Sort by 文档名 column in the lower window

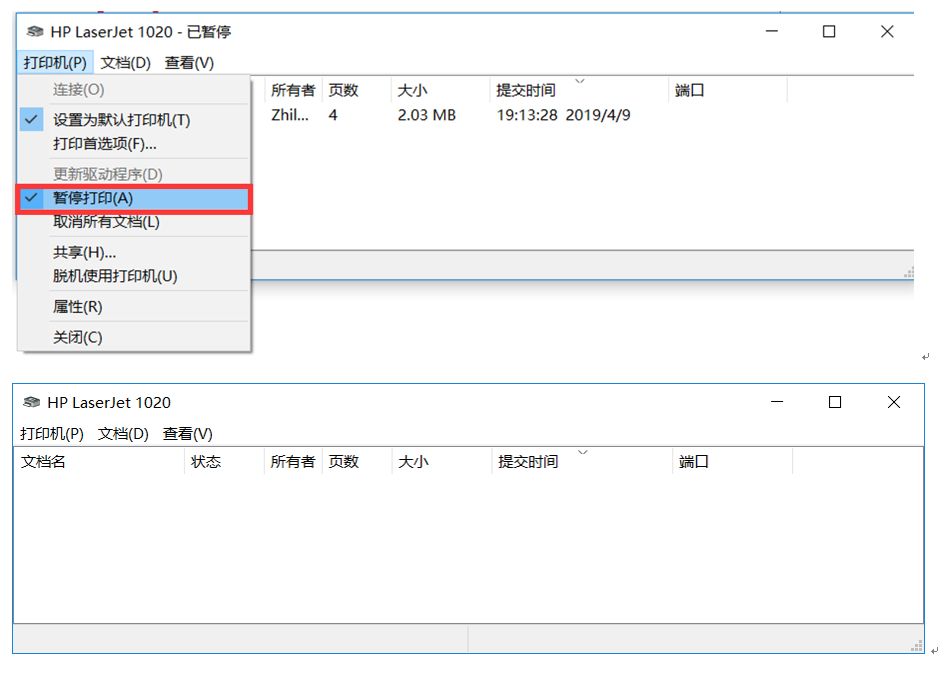coord(99,462)
